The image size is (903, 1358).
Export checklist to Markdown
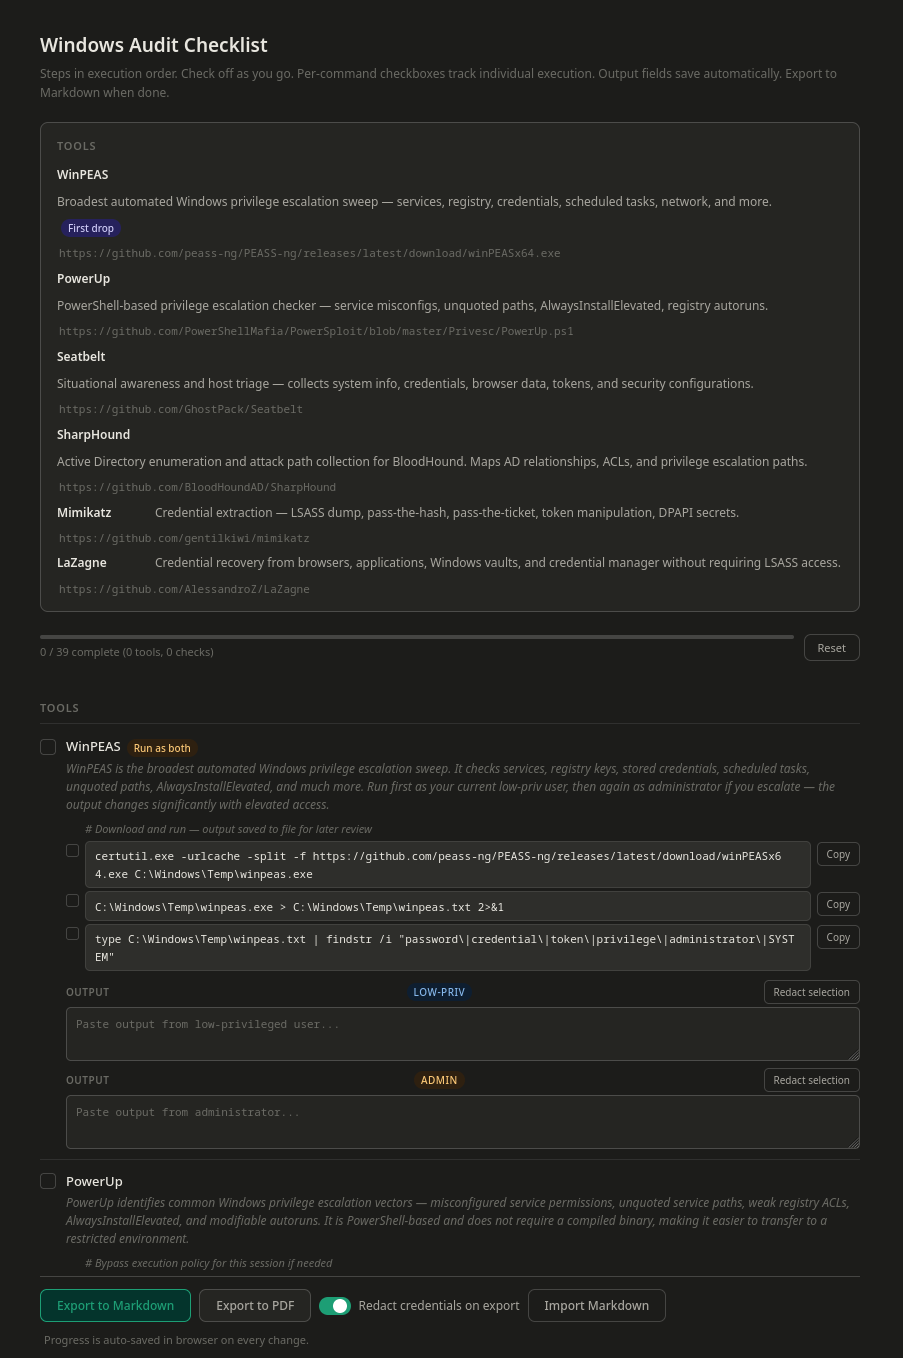(x=115, y=1305)
